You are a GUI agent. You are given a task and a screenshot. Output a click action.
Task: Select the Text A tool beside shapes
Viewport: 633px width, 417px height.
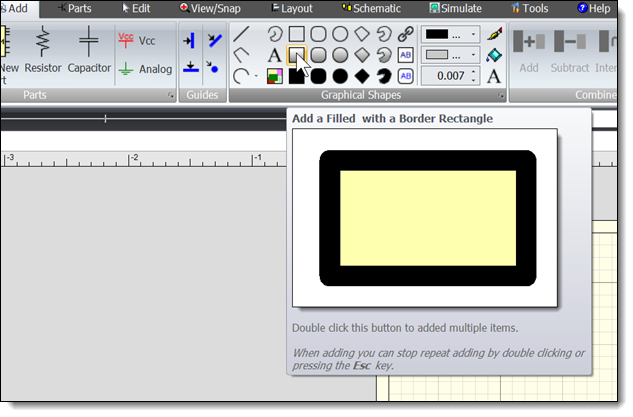coord(275,55)
